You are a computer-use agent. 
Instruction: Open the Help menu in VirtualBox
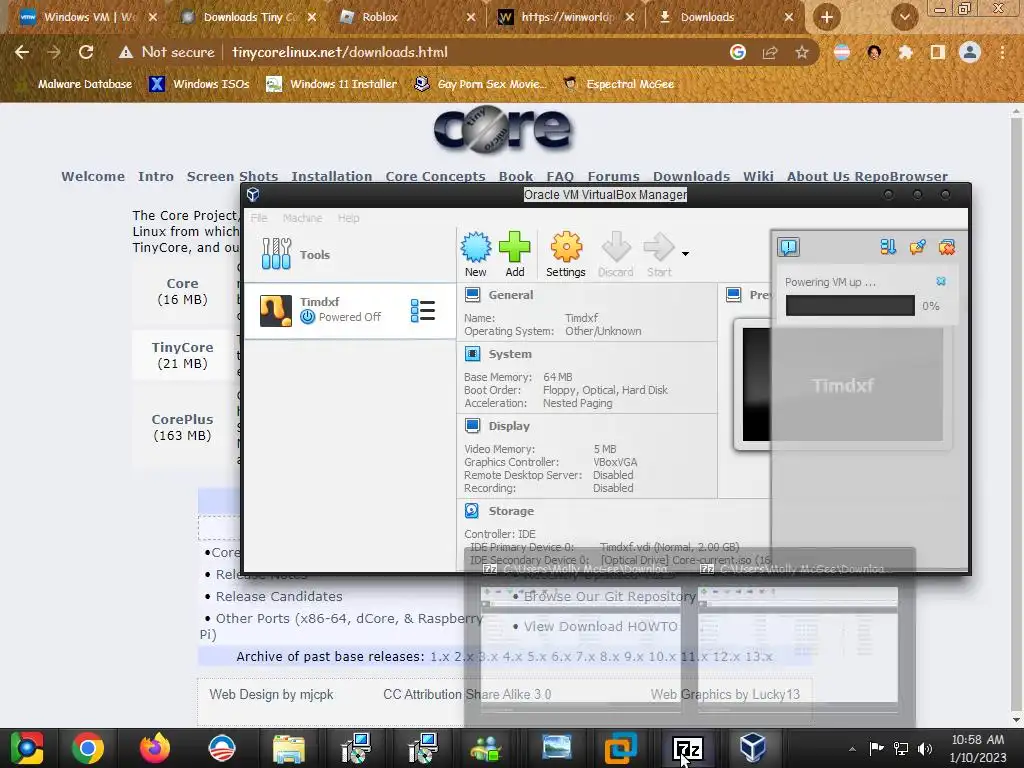[348, 217]
